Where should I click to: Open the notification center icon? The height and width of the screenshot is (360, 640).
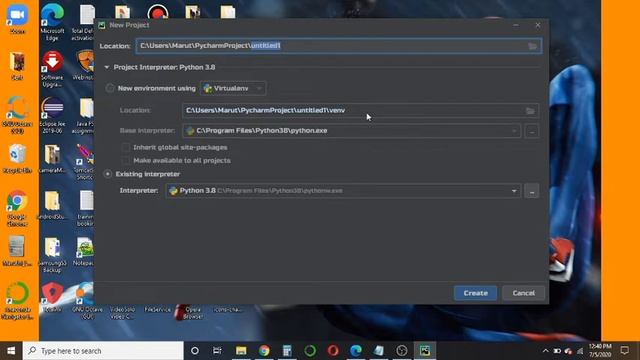click(624, 351)
